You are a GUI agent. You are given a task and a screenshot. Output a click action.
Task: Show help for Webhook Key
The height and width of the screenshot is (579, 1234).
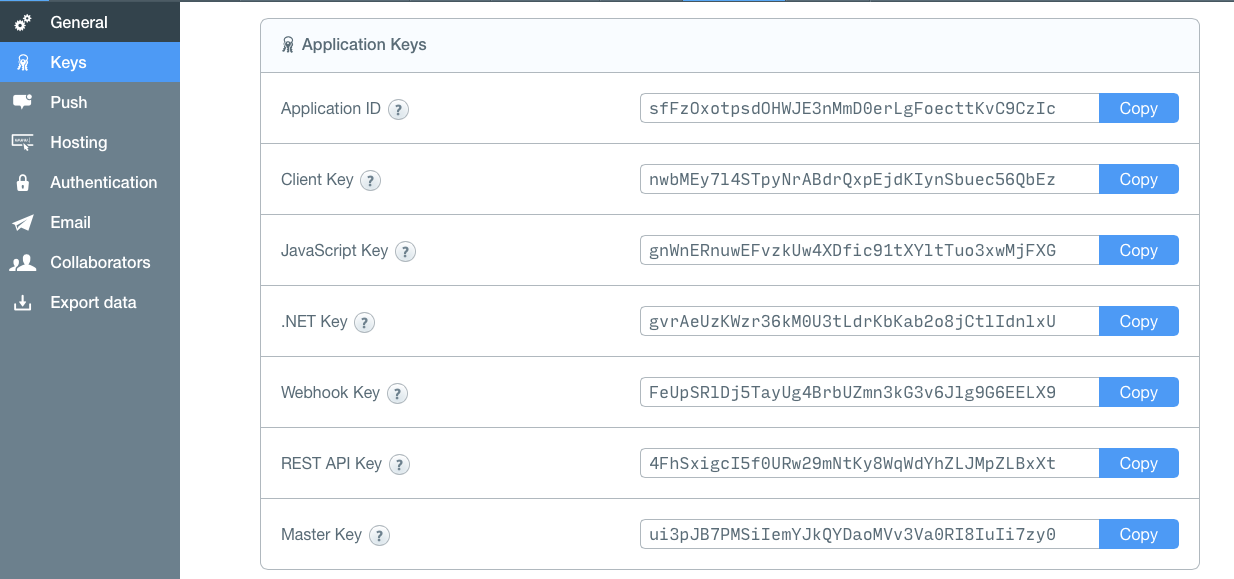point(397,393)
